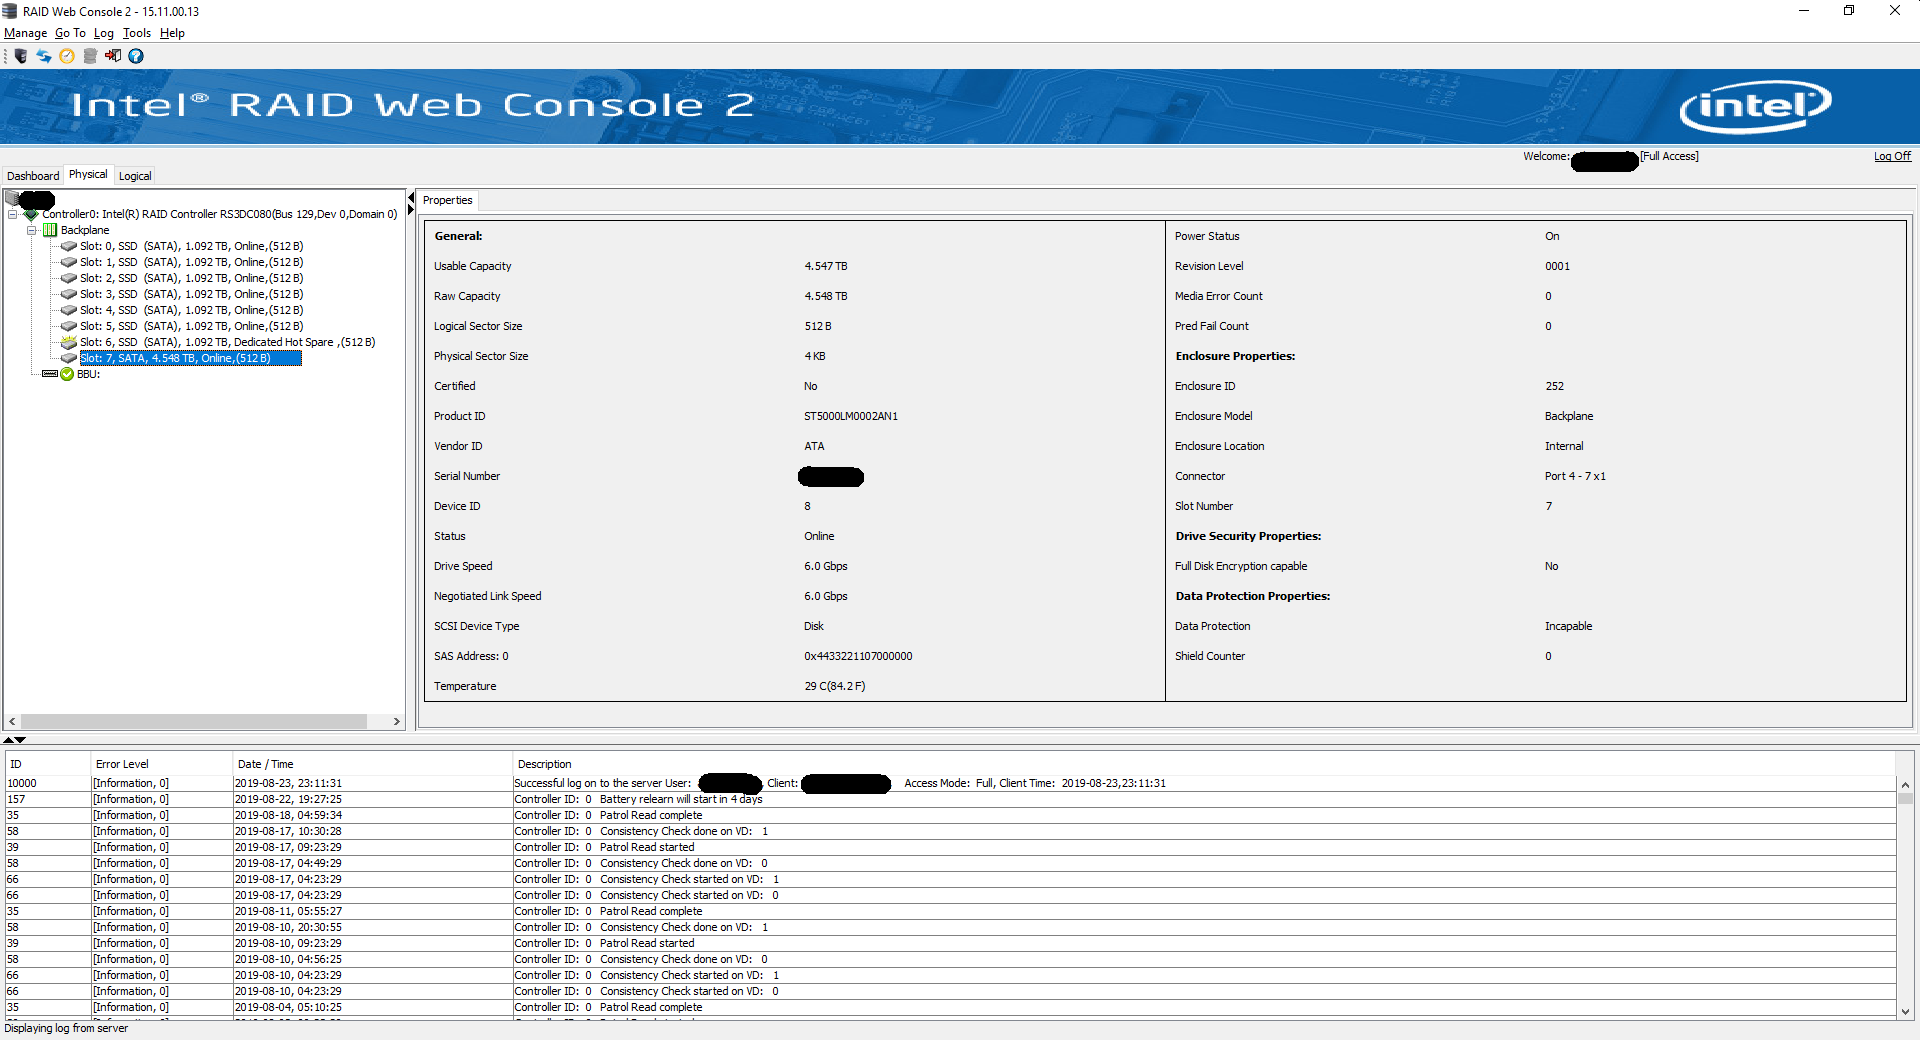The height and width of the screenshot is (1040, 1920).
Task: Switch to the Logical tab
Action: pos(135,176)
